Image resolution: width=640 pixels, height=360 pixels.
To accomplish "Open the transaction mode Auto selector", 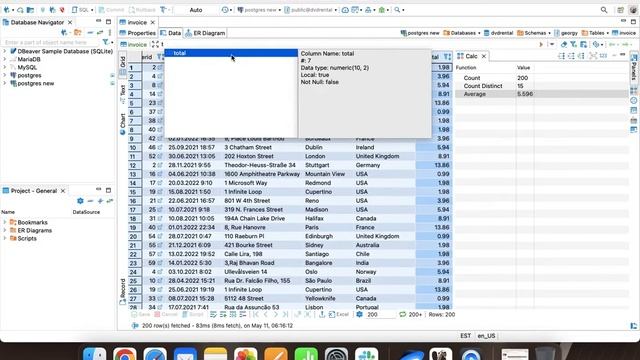I will (x=196, y=10).
